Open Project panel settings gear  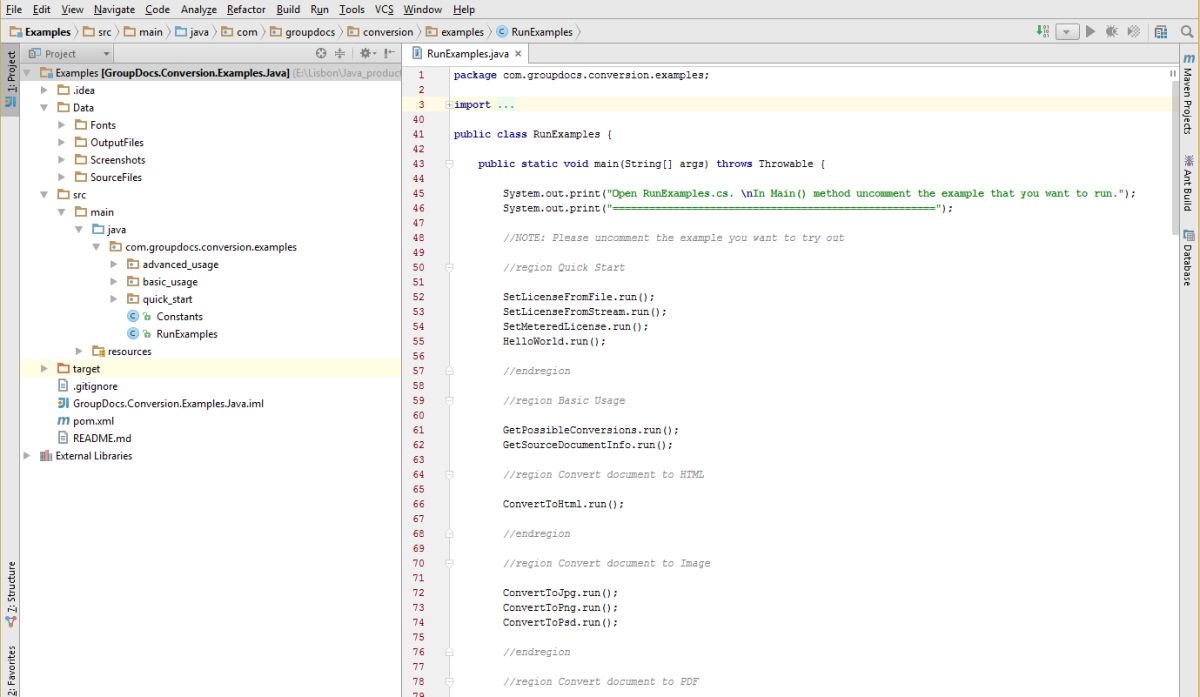coord(367,54)
